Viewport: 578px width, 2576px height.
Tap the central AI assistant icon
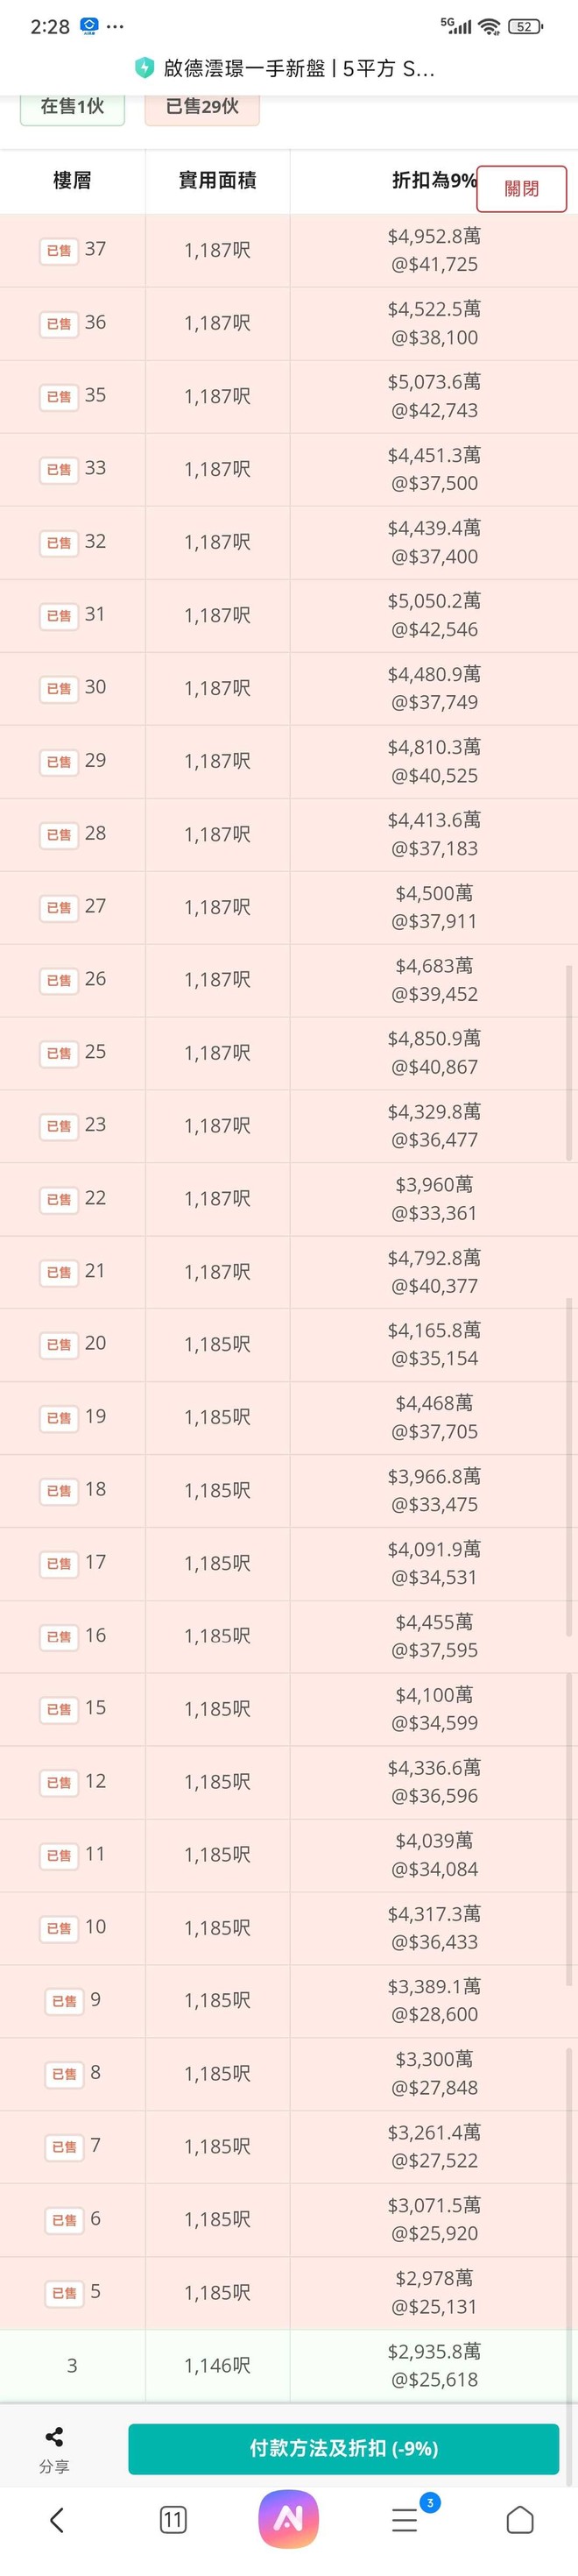coord(288,2519)
